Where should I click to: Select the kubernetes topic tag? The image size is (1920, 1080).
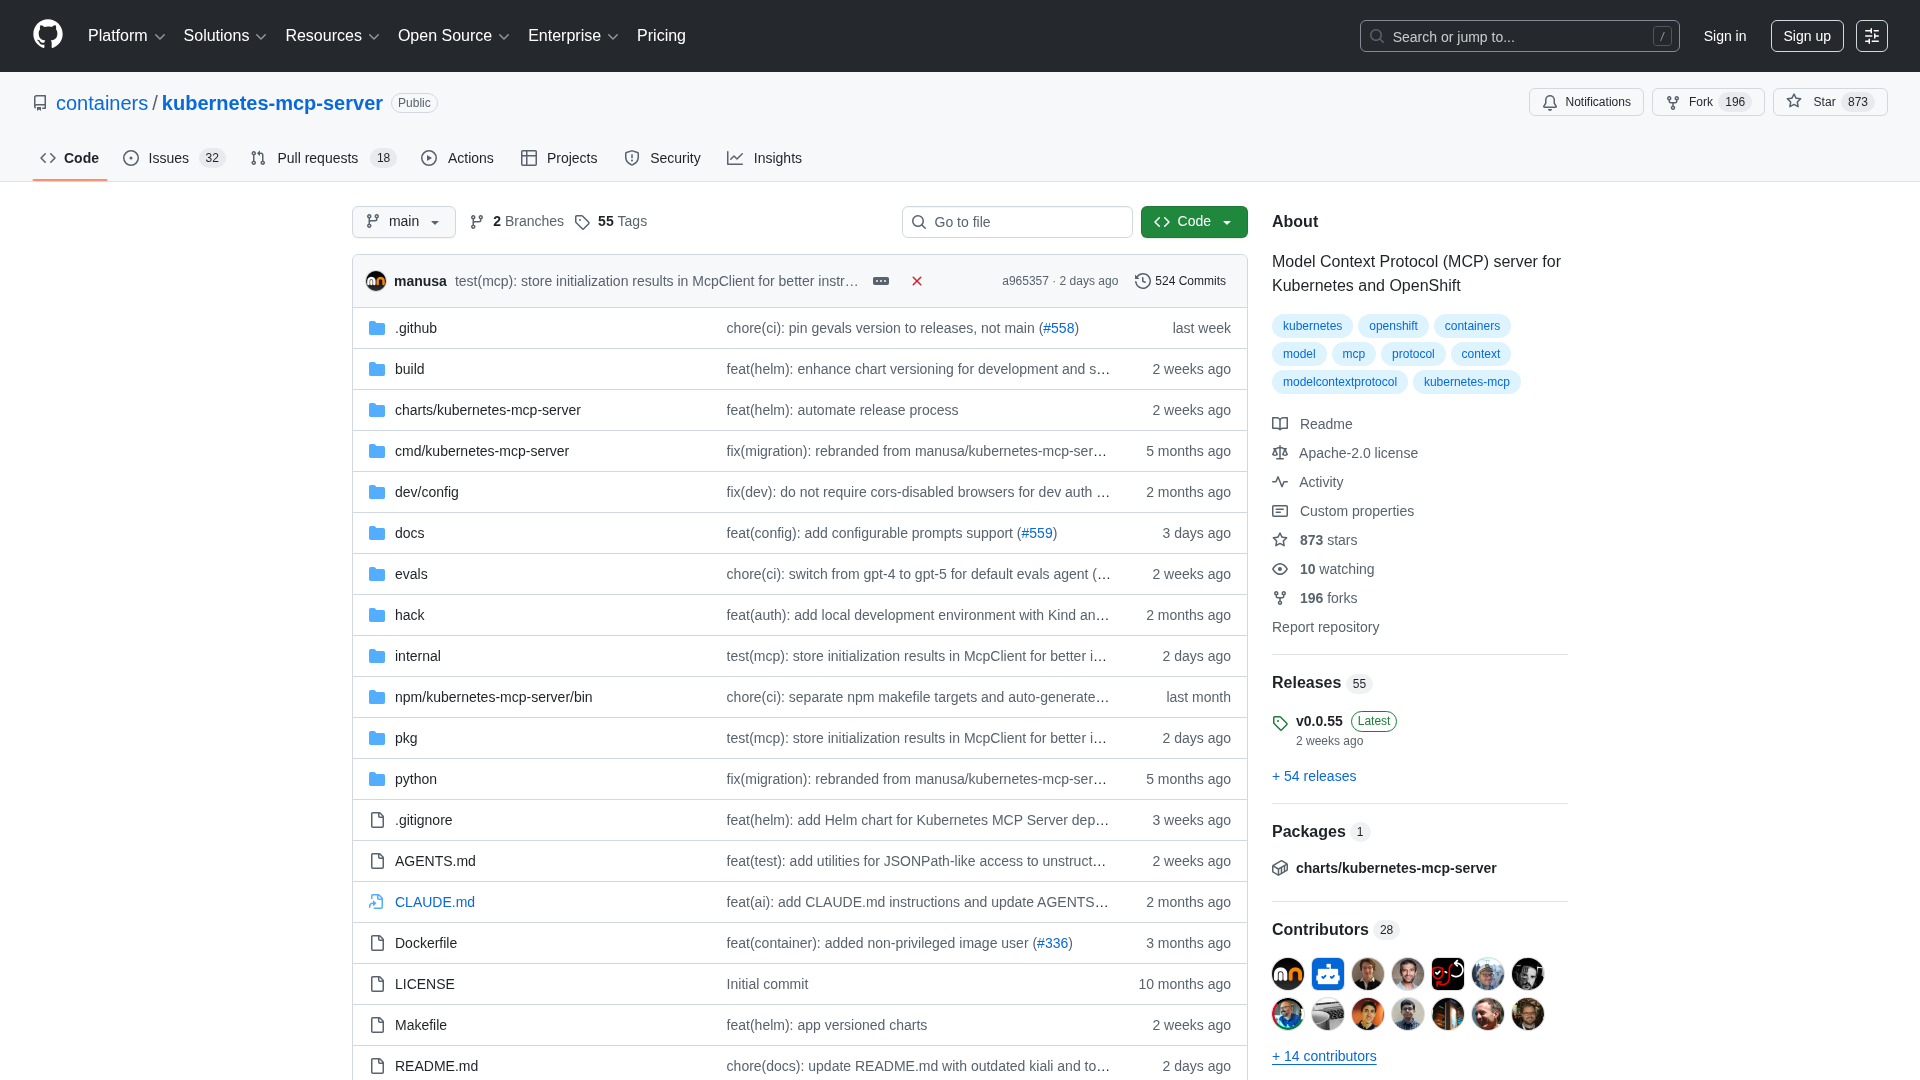1312,326
